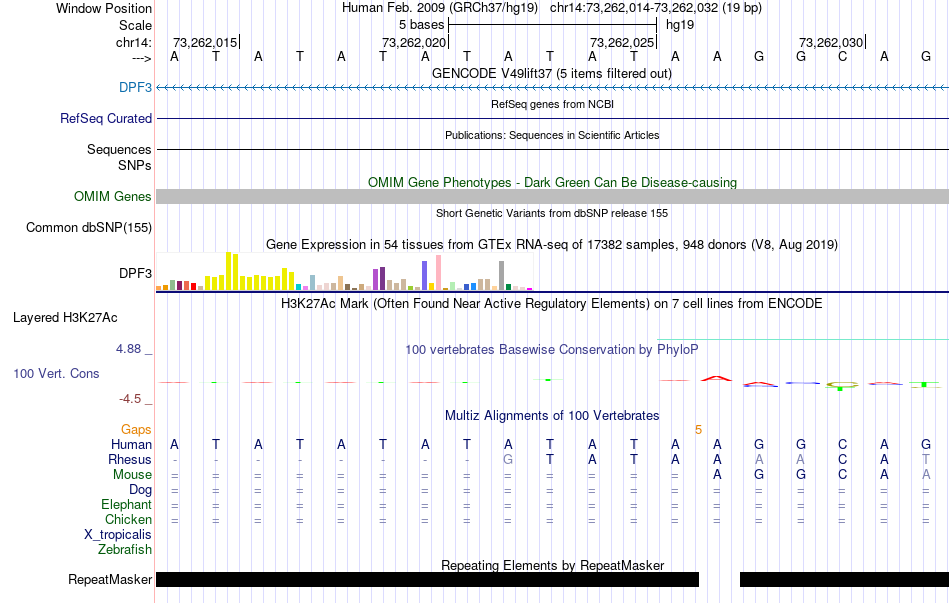Click the Repeating Elements by RepeatMasker title
Image resolution: width=950 pixels, height=603 pixels.
[x=552, y=565]
